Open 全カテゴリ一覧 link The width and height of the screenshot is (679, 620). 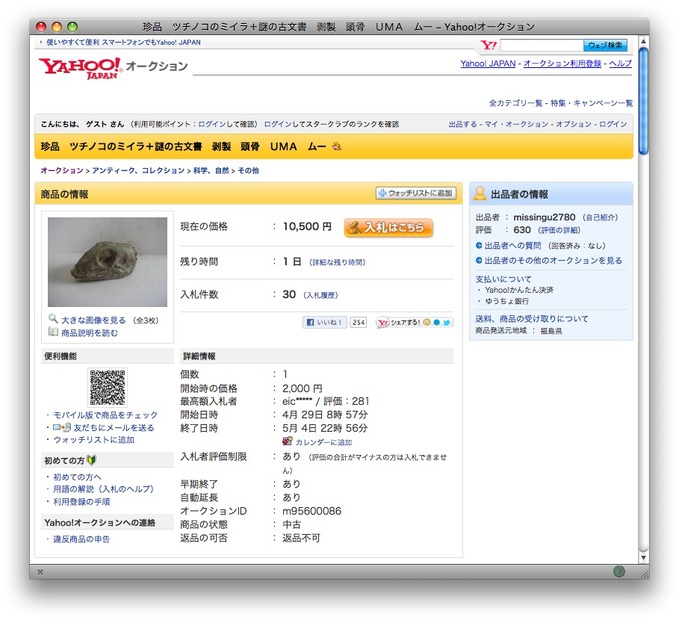(516, 103)
